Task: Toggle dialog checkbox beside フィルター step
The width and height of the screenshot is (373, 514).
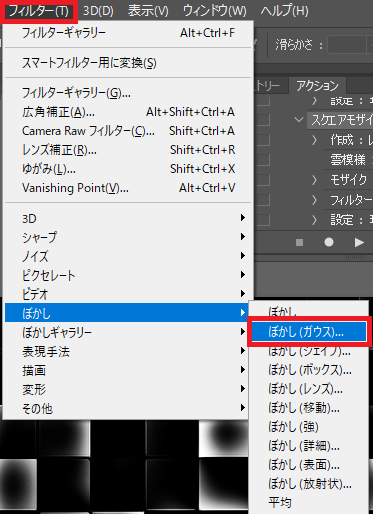Action: [263, 200]
